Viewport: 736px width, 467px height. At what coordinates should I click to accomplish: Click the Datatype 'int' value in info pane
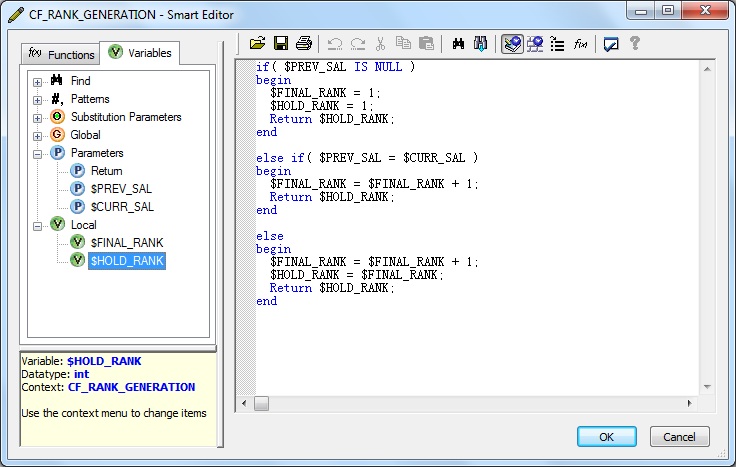tap(81, 374)
